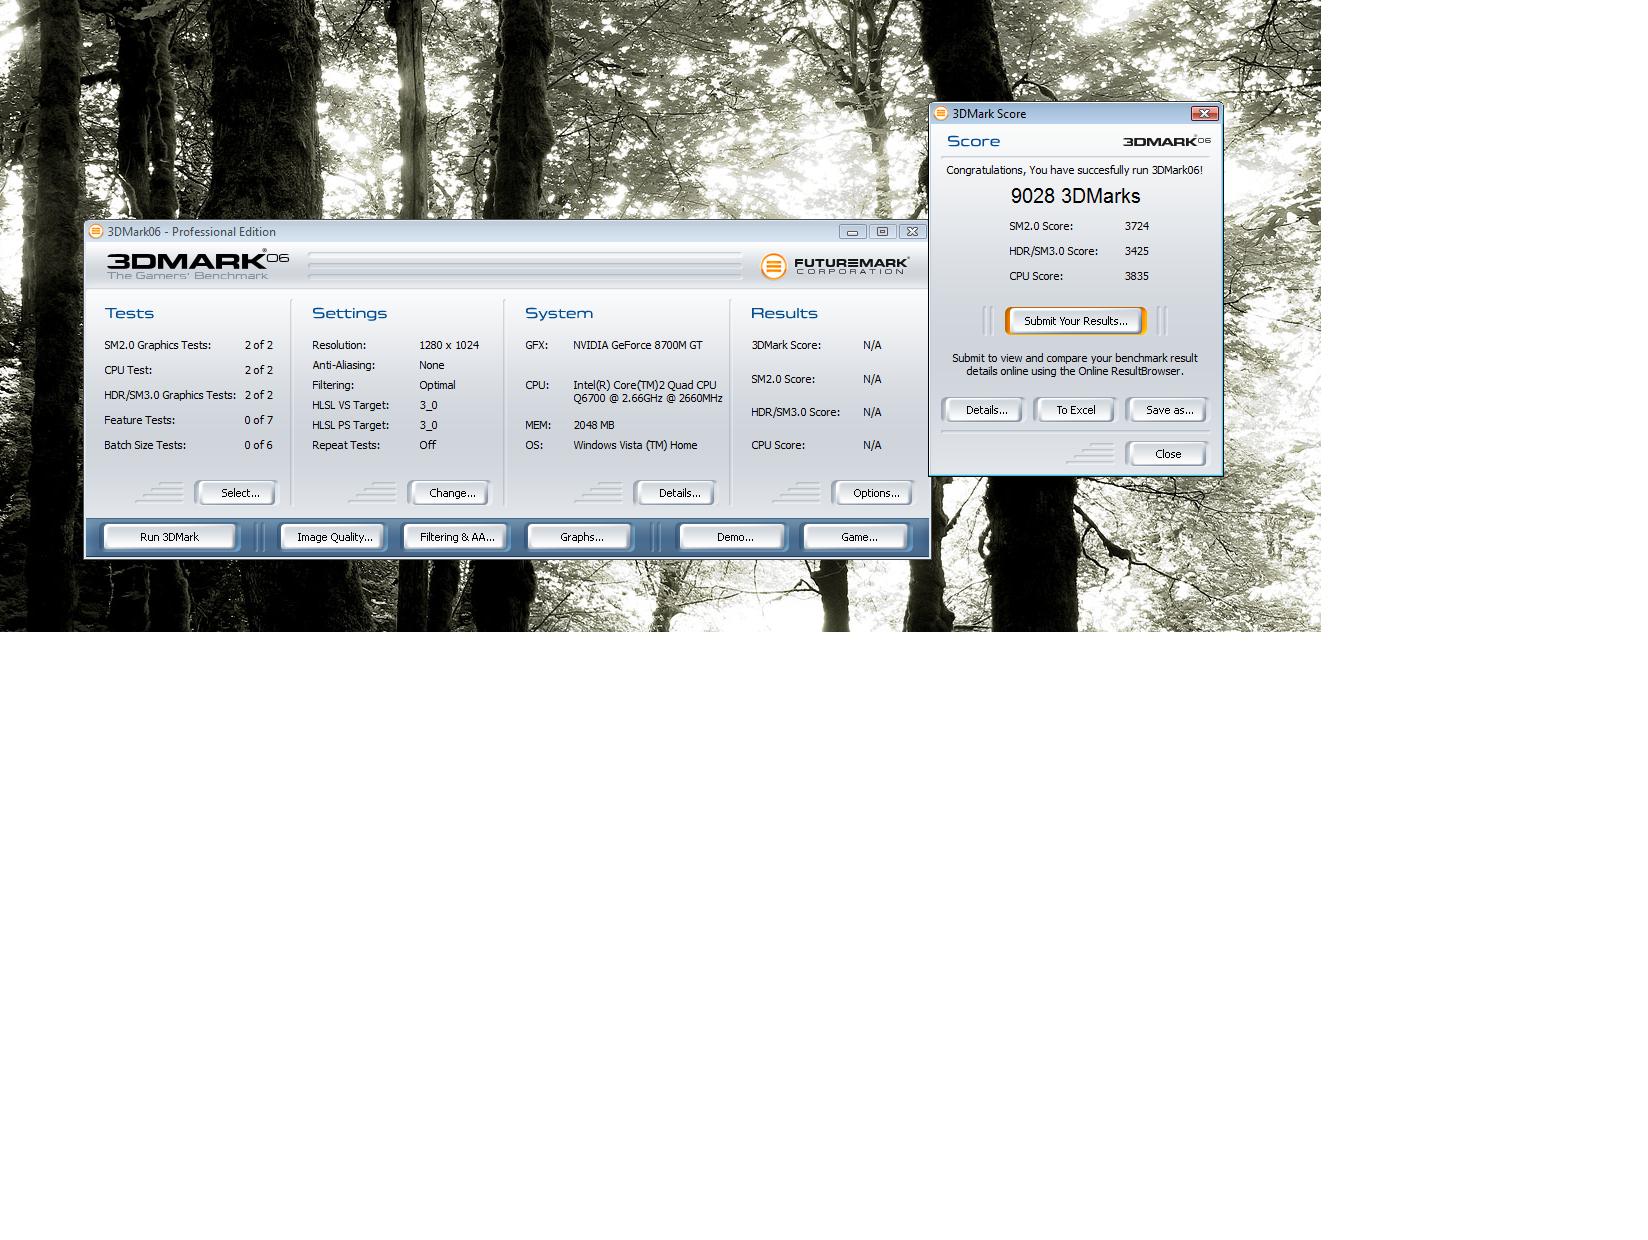Viewport: 1648px width, 1240px height.
Task: Click the HDR/SM3.0 Score value 3425
Action: (x=1136, y=251)
